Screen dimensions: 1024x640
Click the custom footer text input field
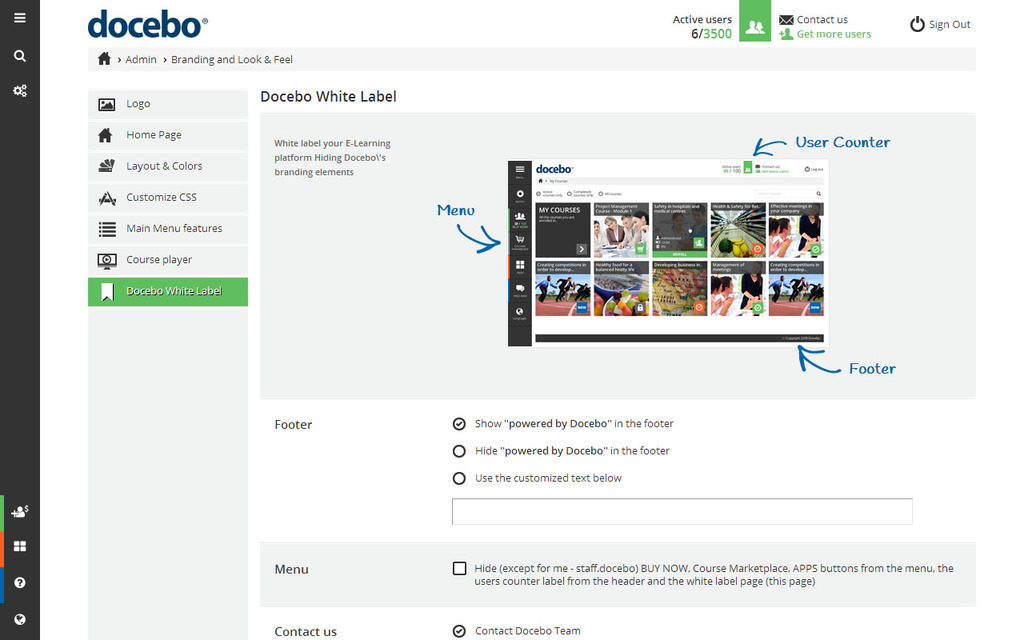682,511
